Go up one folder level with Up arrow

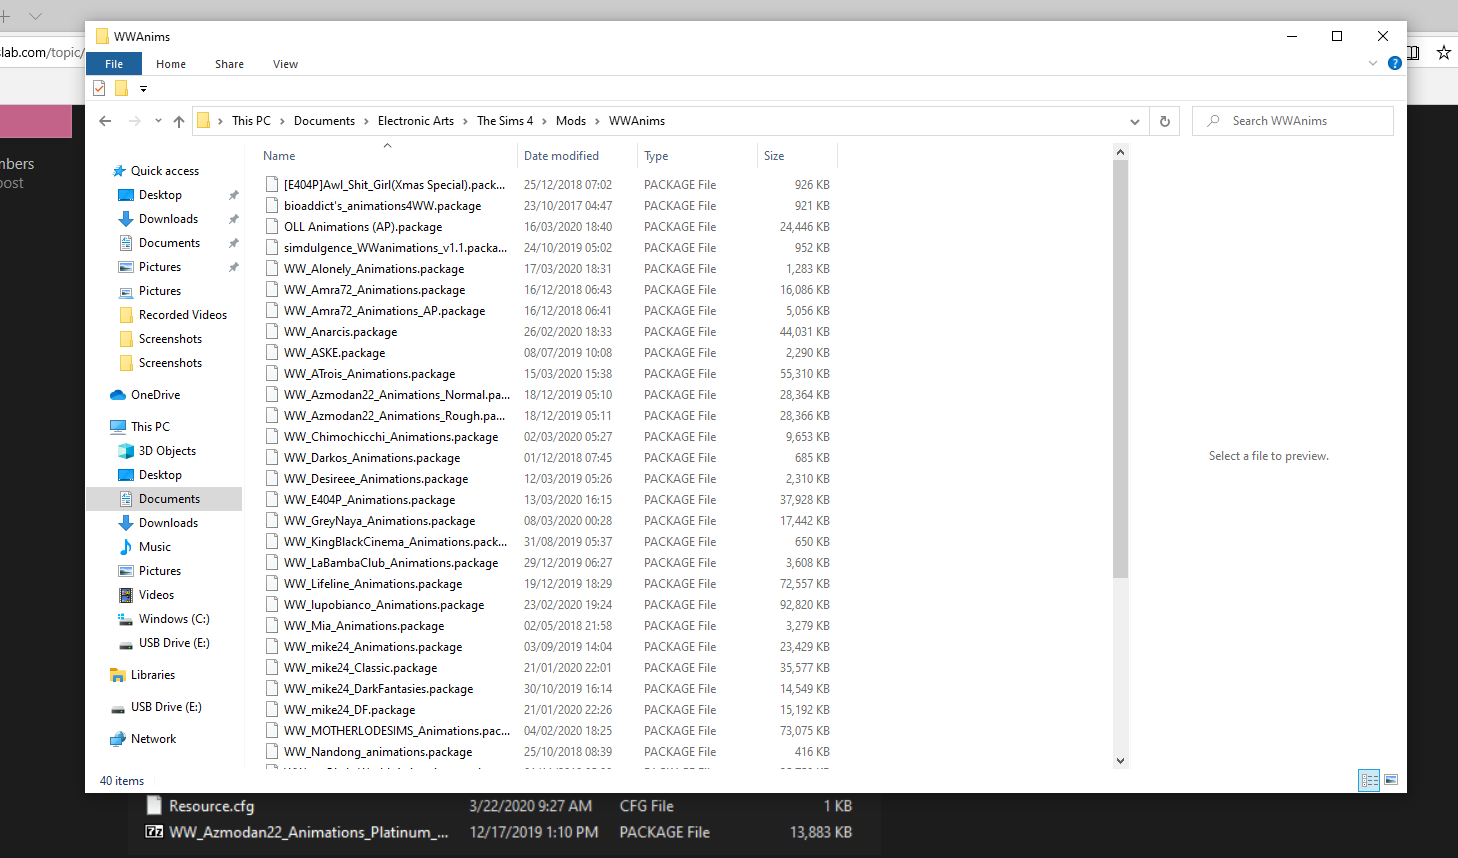pos(179,121)
